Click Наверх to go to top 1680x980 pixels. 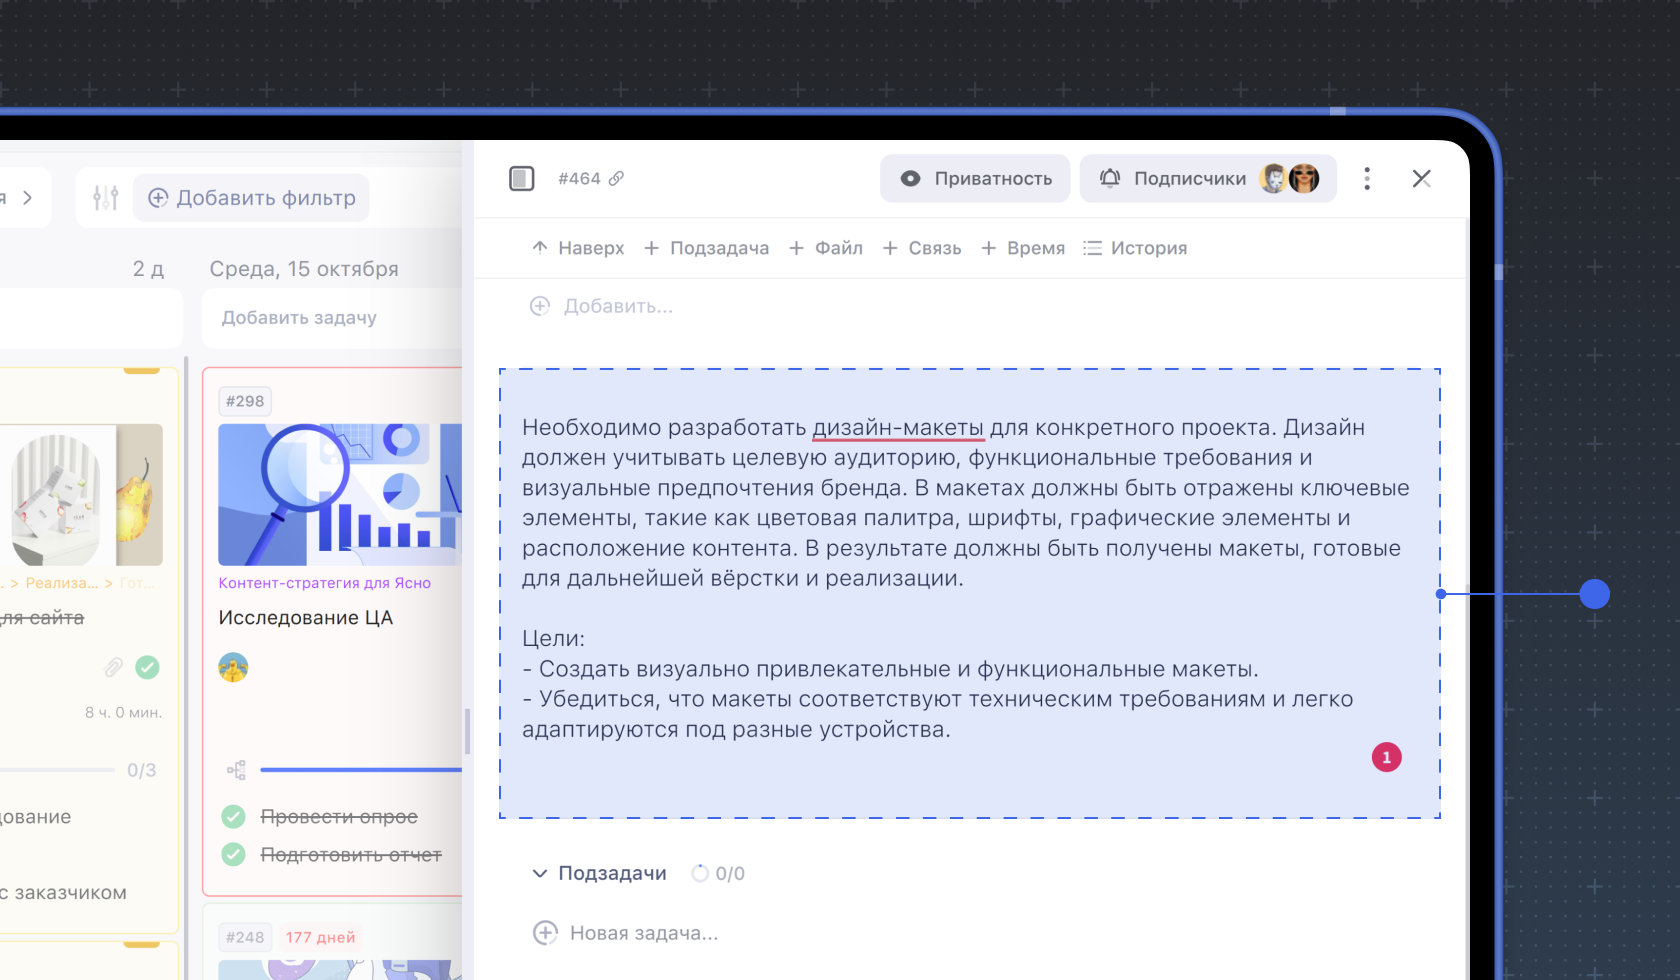pos(578,248)
